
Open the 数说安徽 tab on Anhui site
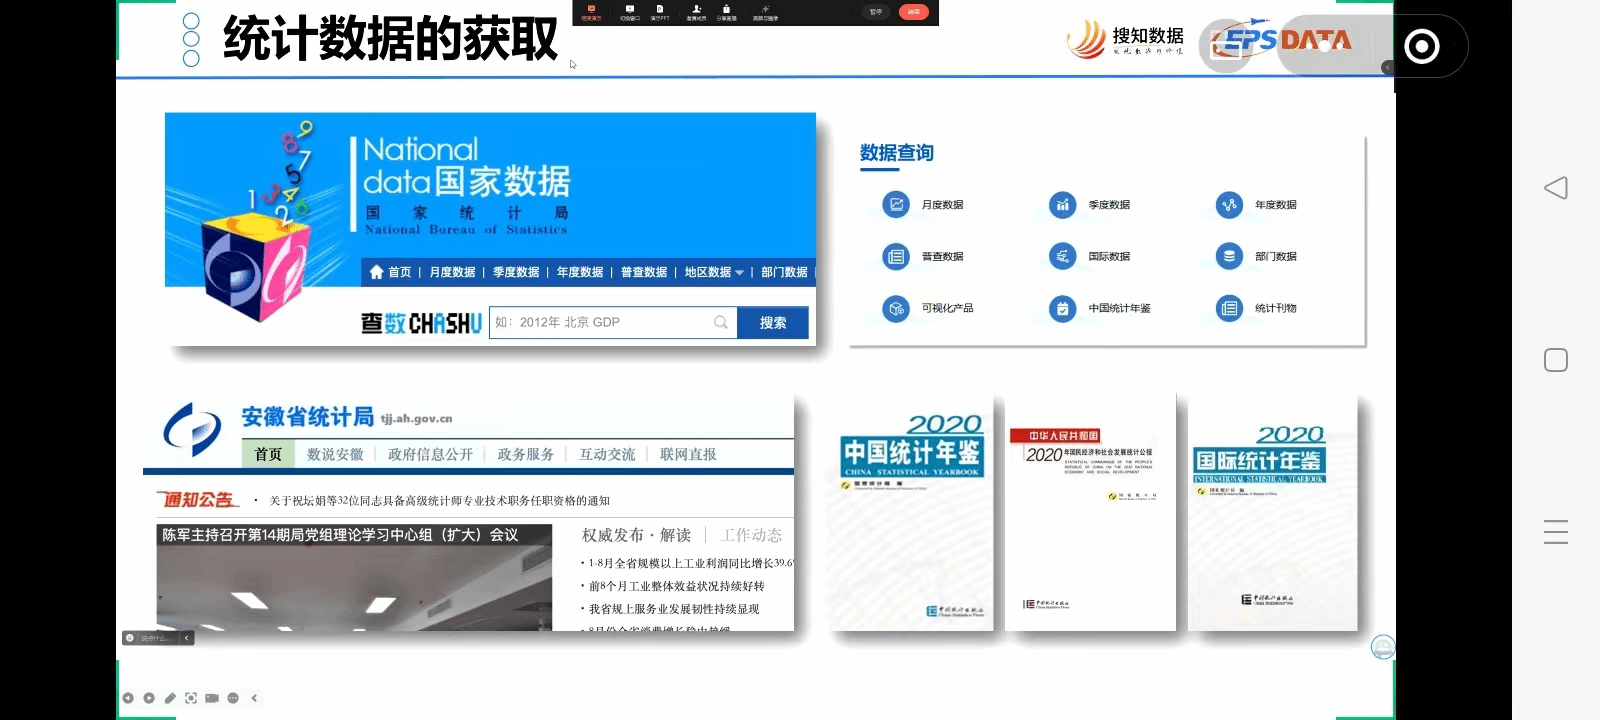(x=335, y=454)
